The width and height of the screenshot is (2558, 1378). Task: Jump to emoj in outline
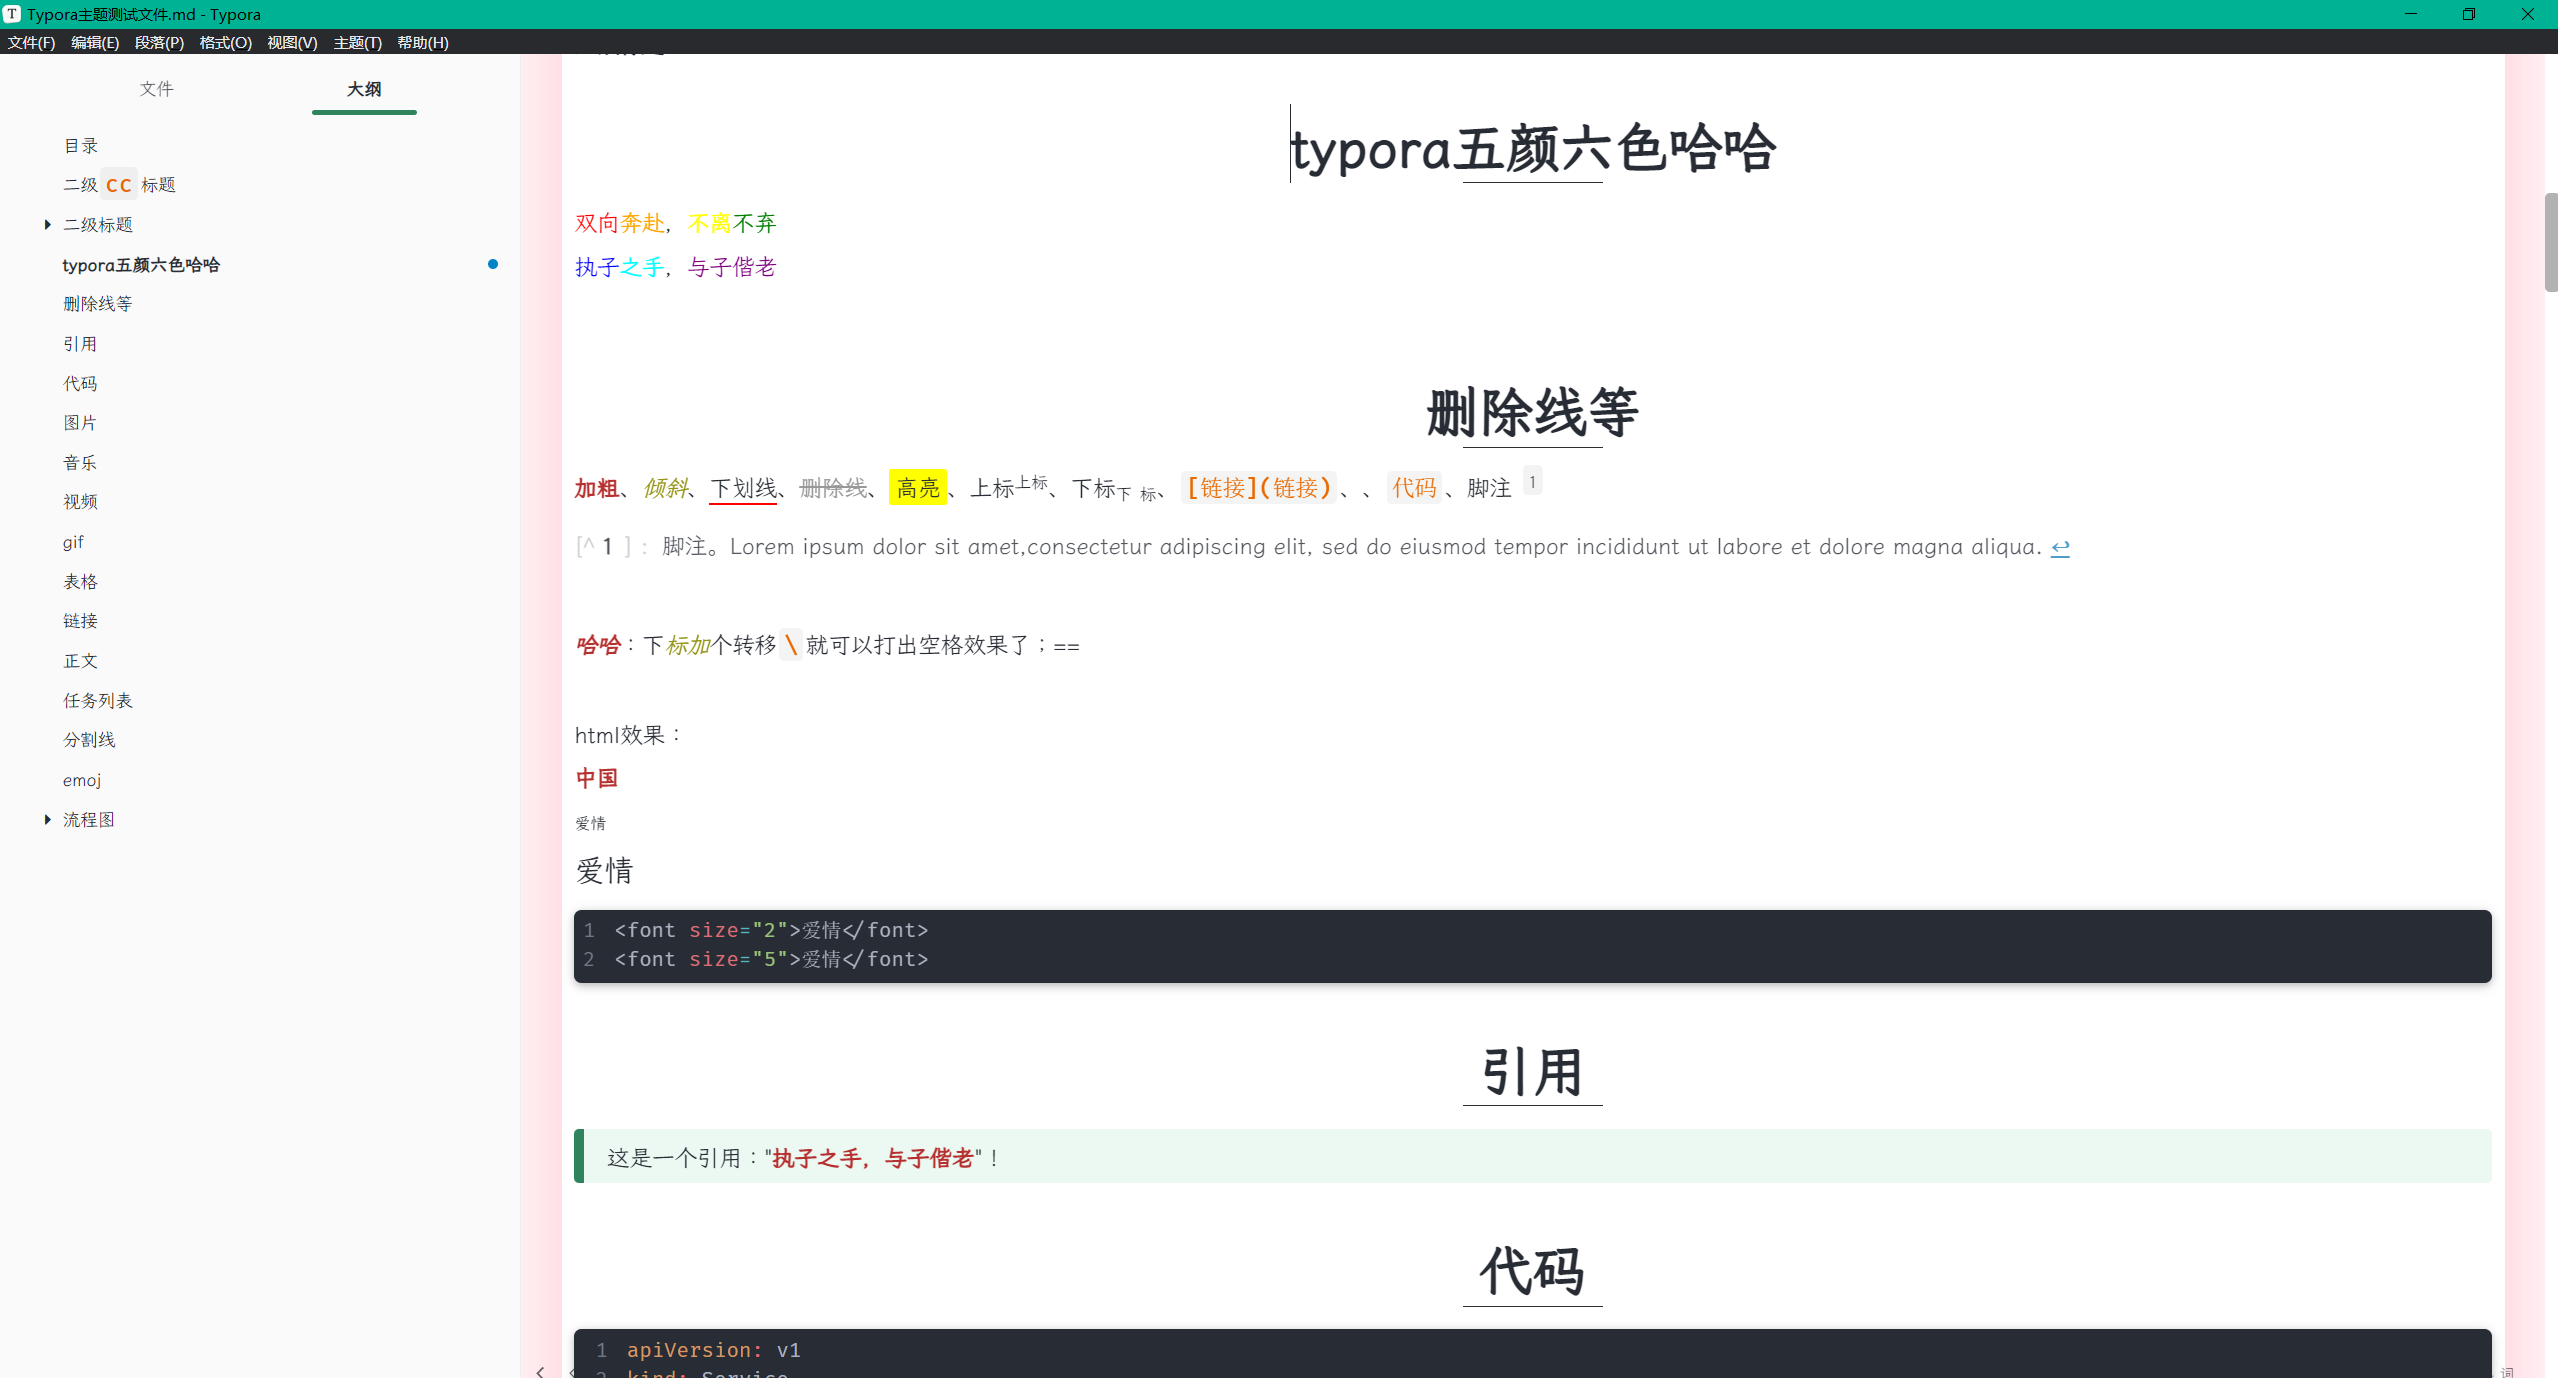point(82,780)
